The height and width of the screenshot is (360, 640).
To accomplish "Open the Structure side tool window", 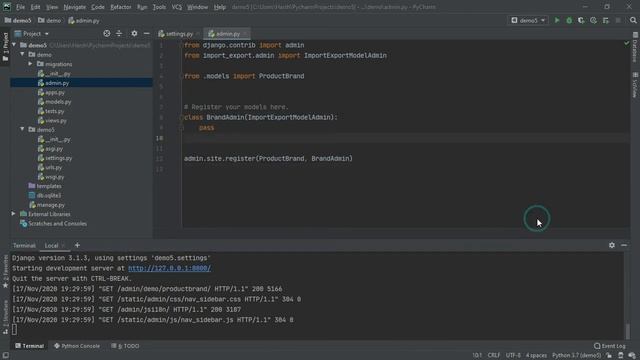I will coord(5,317).
